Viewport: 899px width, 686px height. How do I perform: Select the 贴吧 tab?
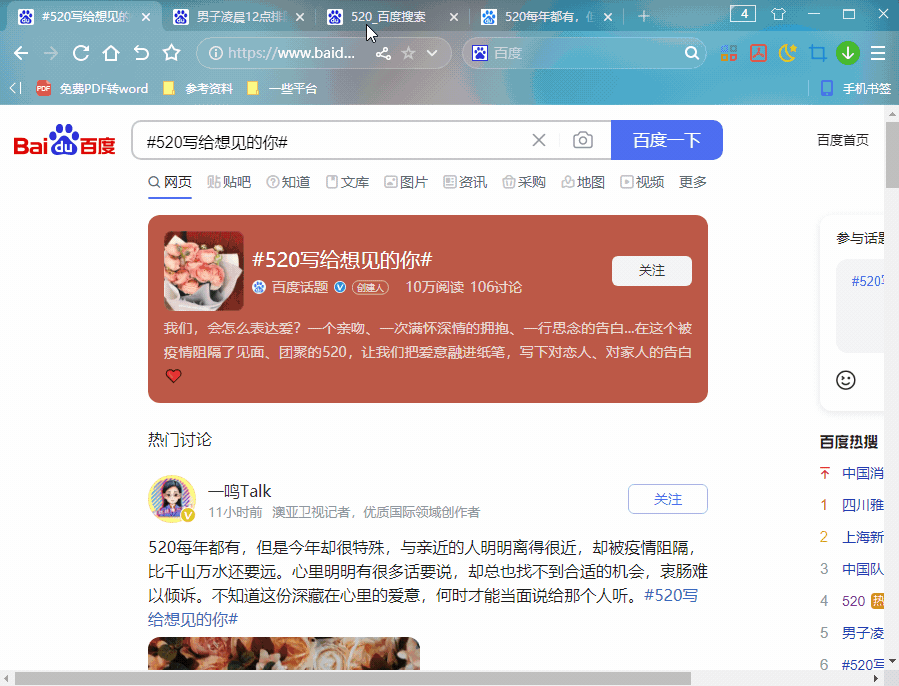click(x=229, y=182)
